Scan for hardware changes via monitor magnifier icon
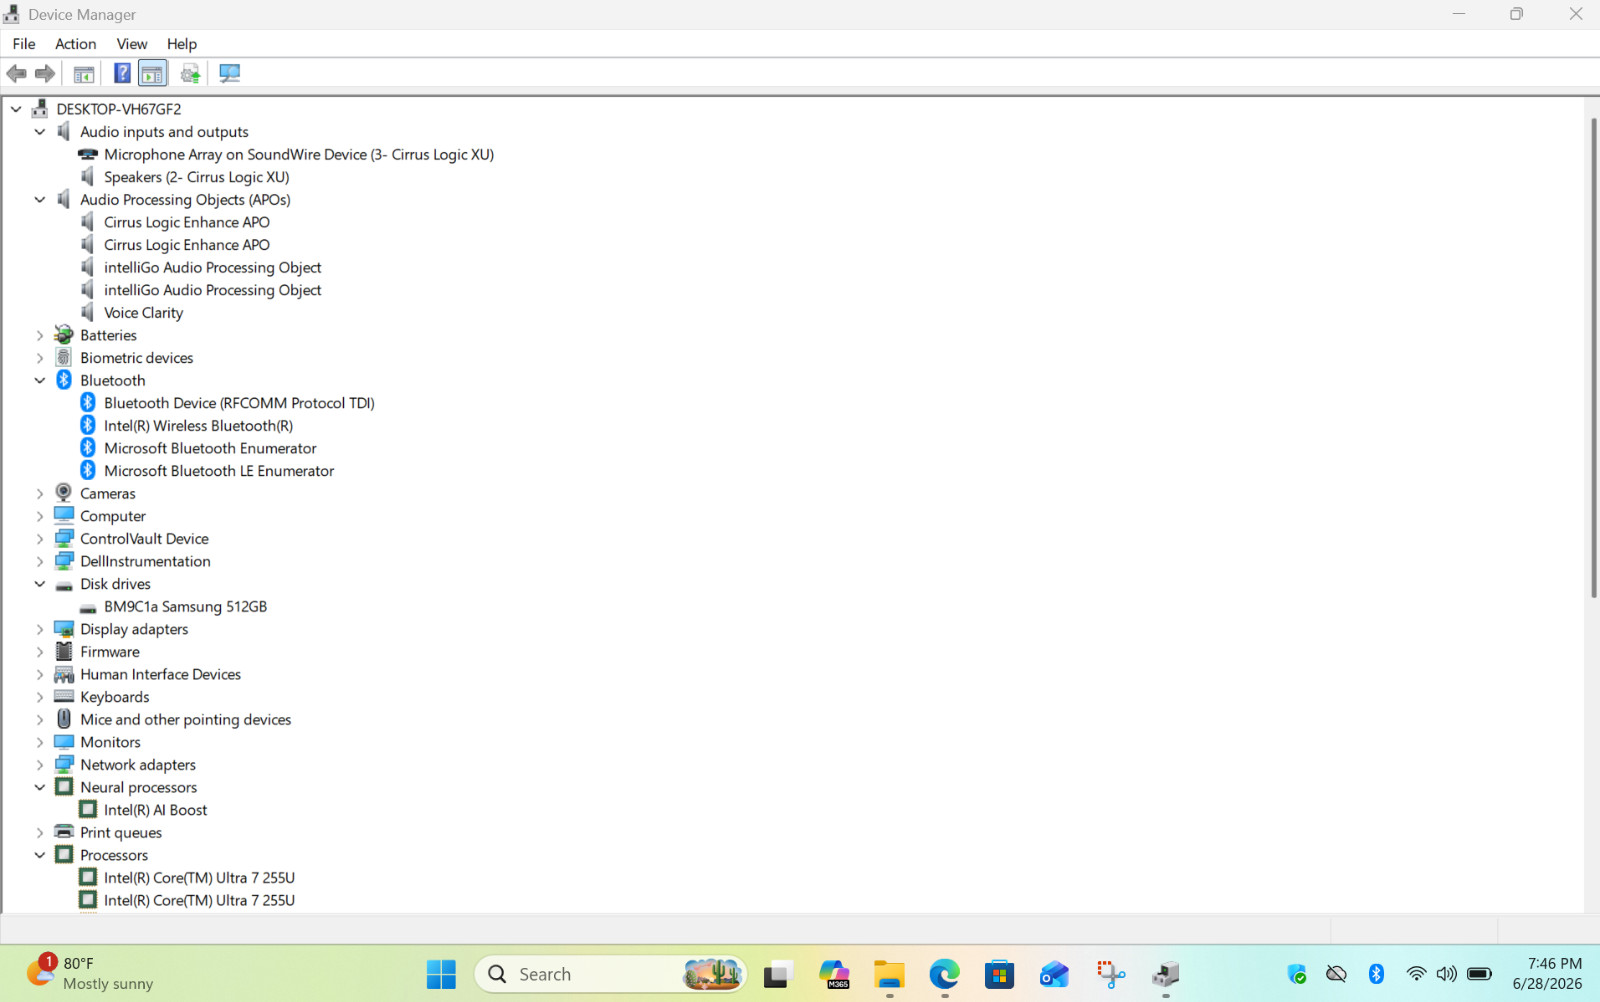The width and height of the screenshot is (1600, 1002). coord(230,73)
